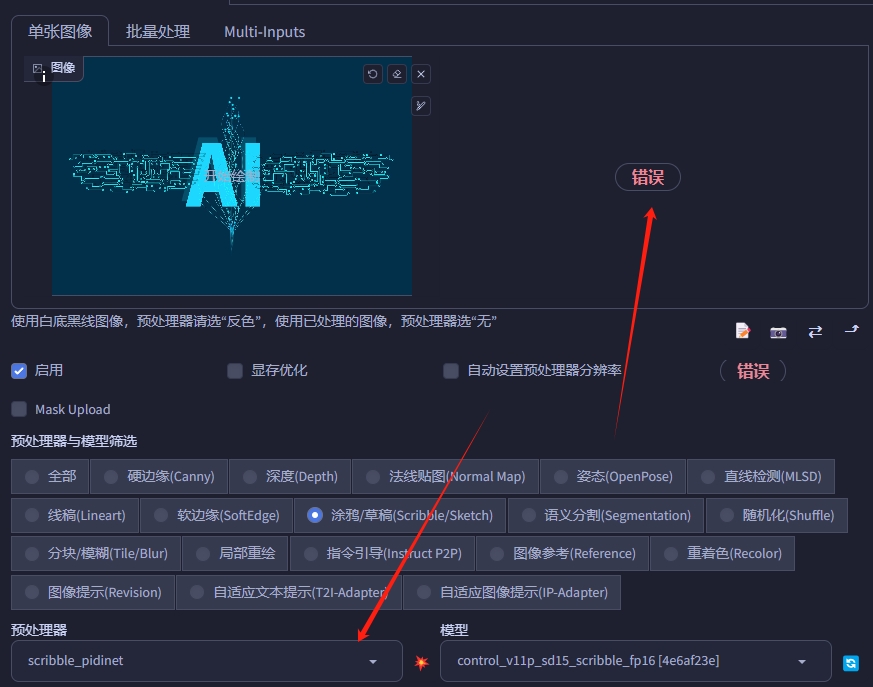Select the undo/reset icon above the AI image

point(372,73)
